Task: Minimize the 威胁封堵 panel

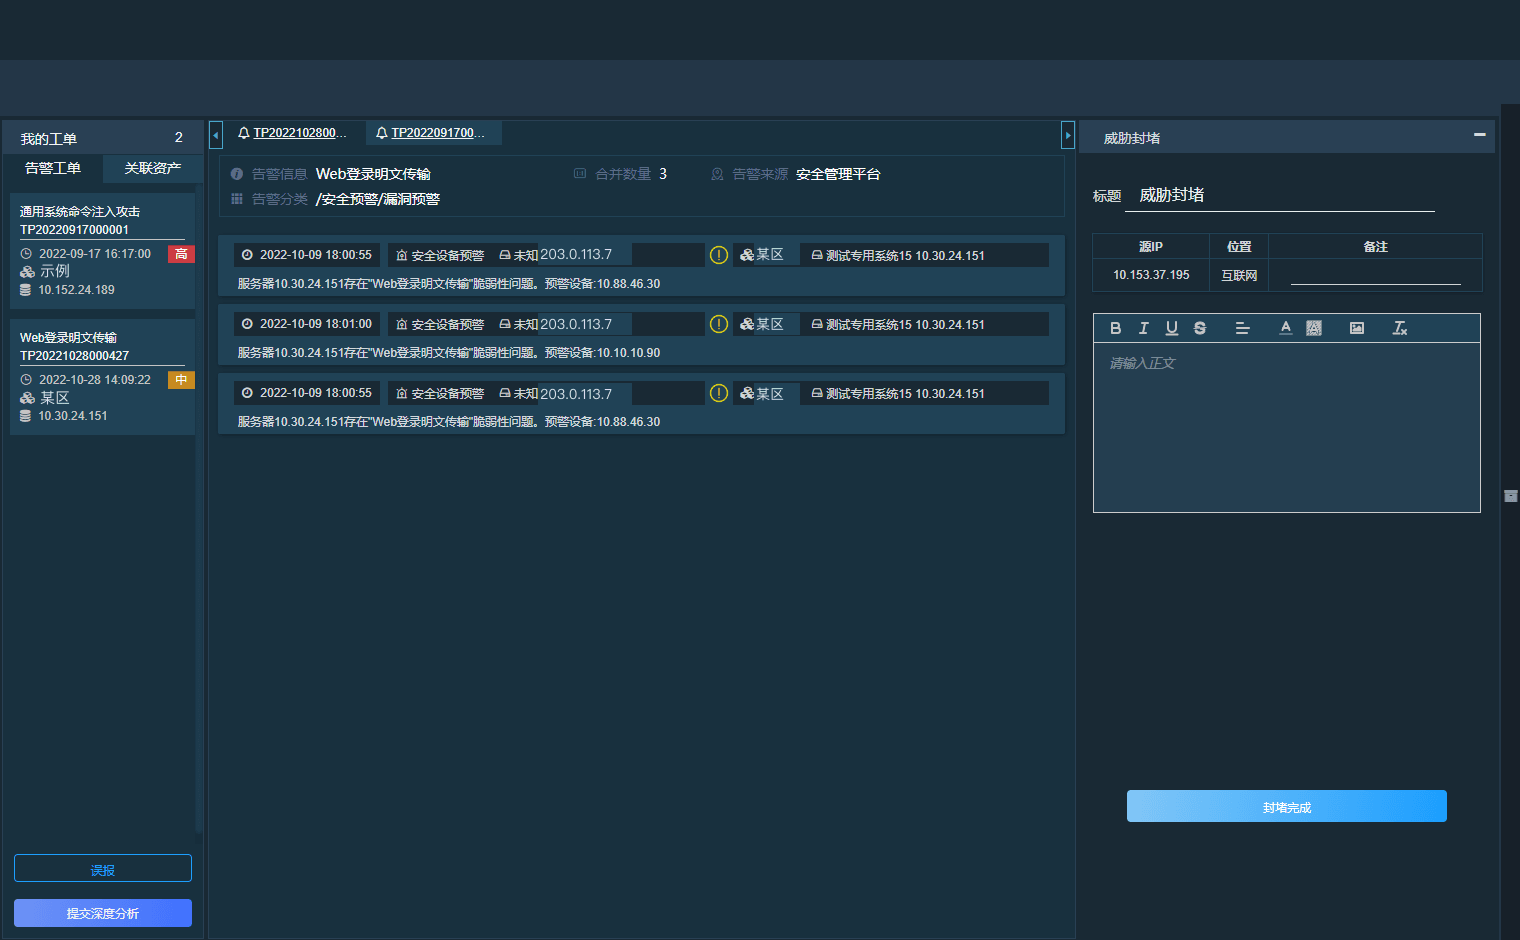Action: [1479, 134]
